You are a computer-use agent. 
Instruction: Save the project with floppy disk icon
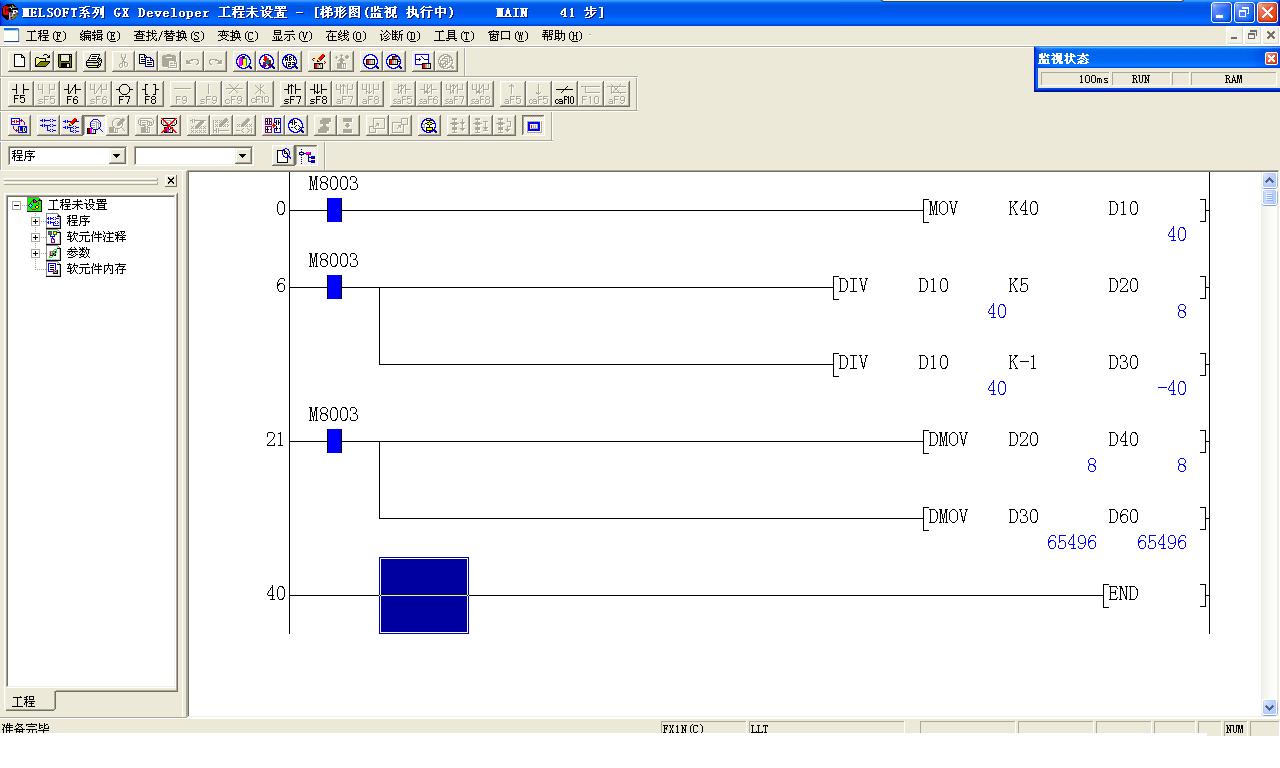(x=65, y=62)
